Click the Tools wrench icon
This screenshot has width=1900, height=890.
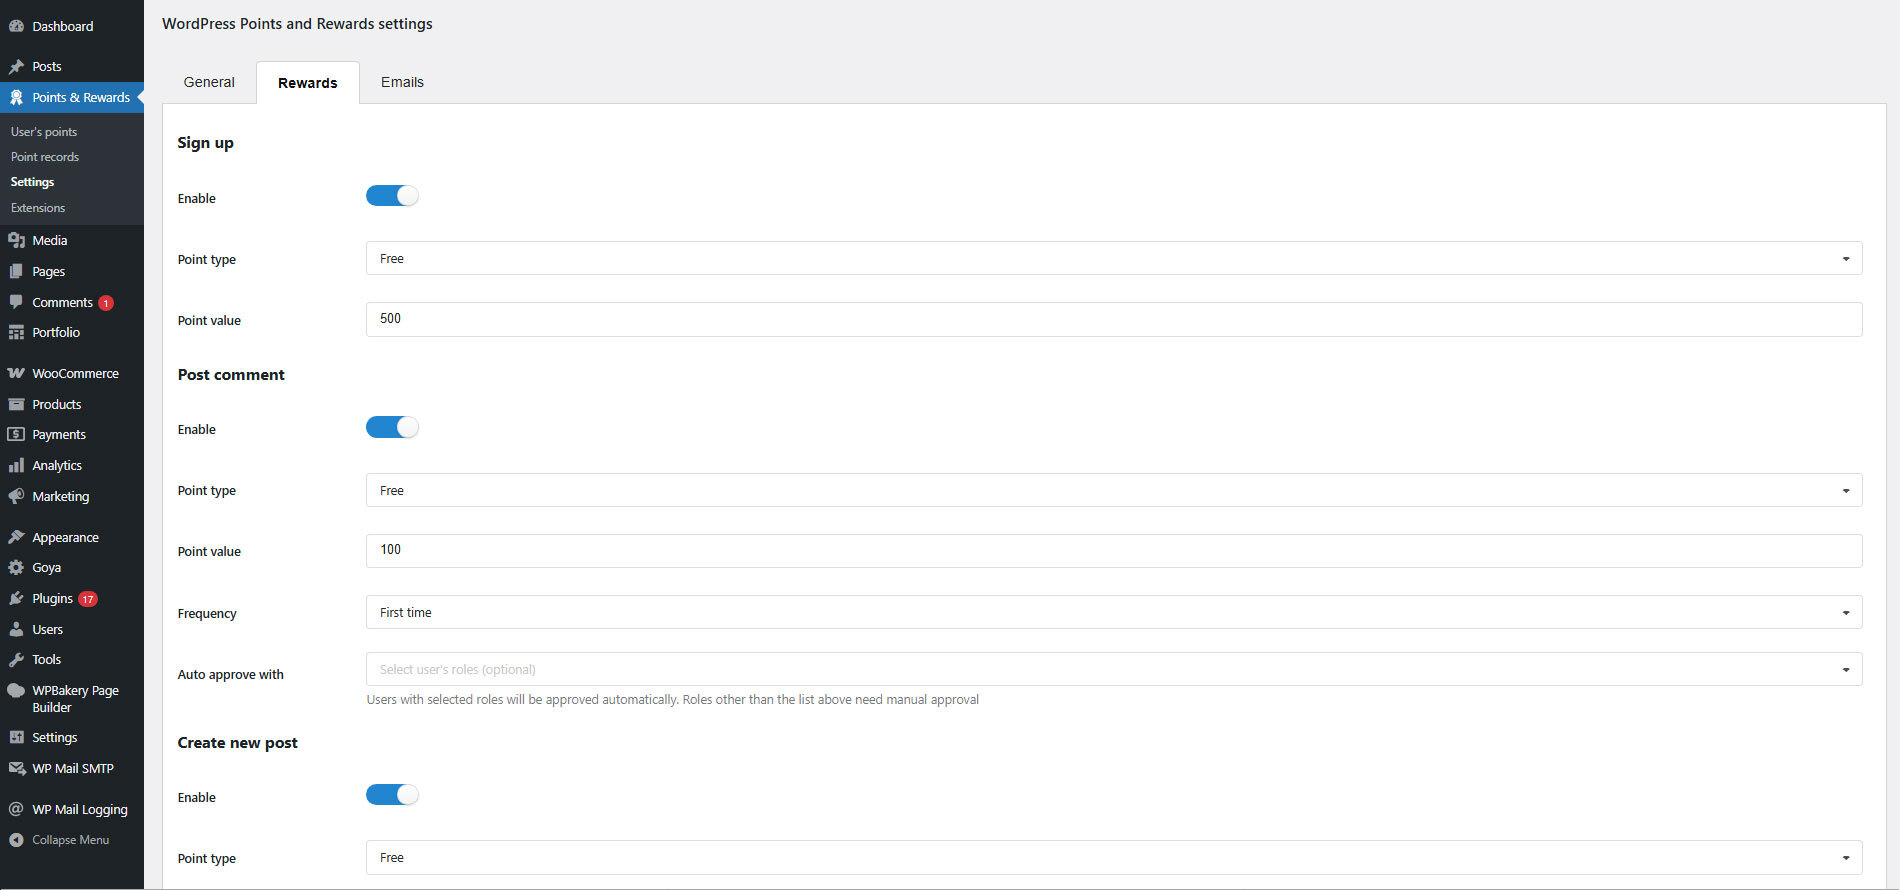click(x=16, y=659)
